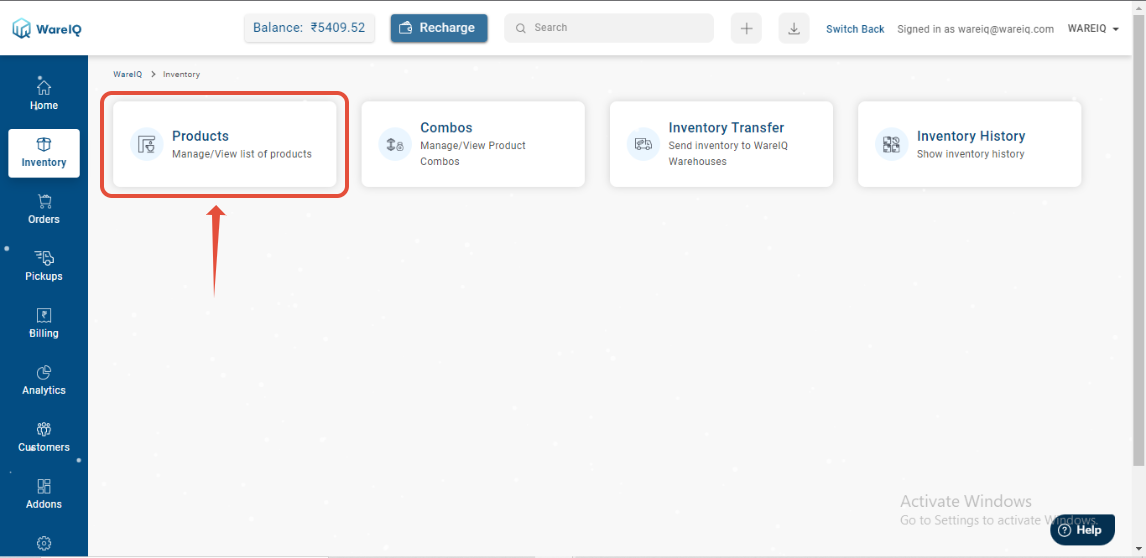
Task: Click the settings gear icon in sidebar
Action: tap(44, 543)
